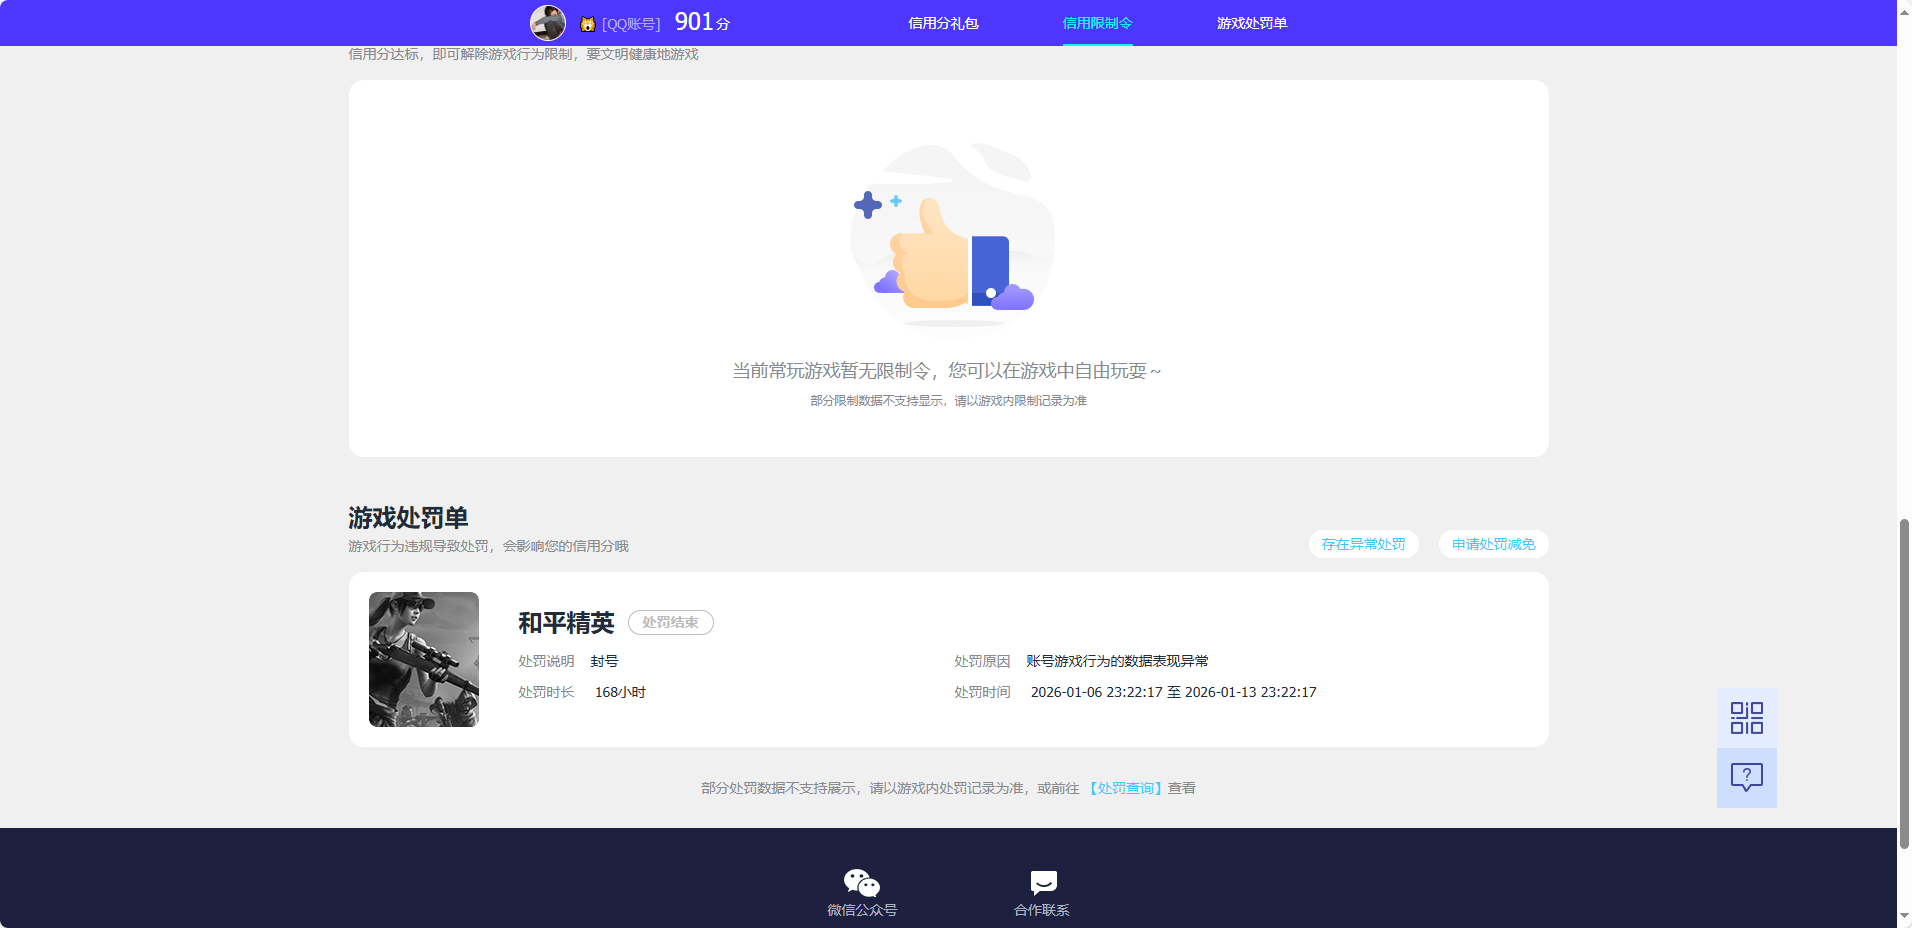1912x928 pixels.
Task: Switch to 游戏处罚单 tab
Action: [x=1252, y=23]
